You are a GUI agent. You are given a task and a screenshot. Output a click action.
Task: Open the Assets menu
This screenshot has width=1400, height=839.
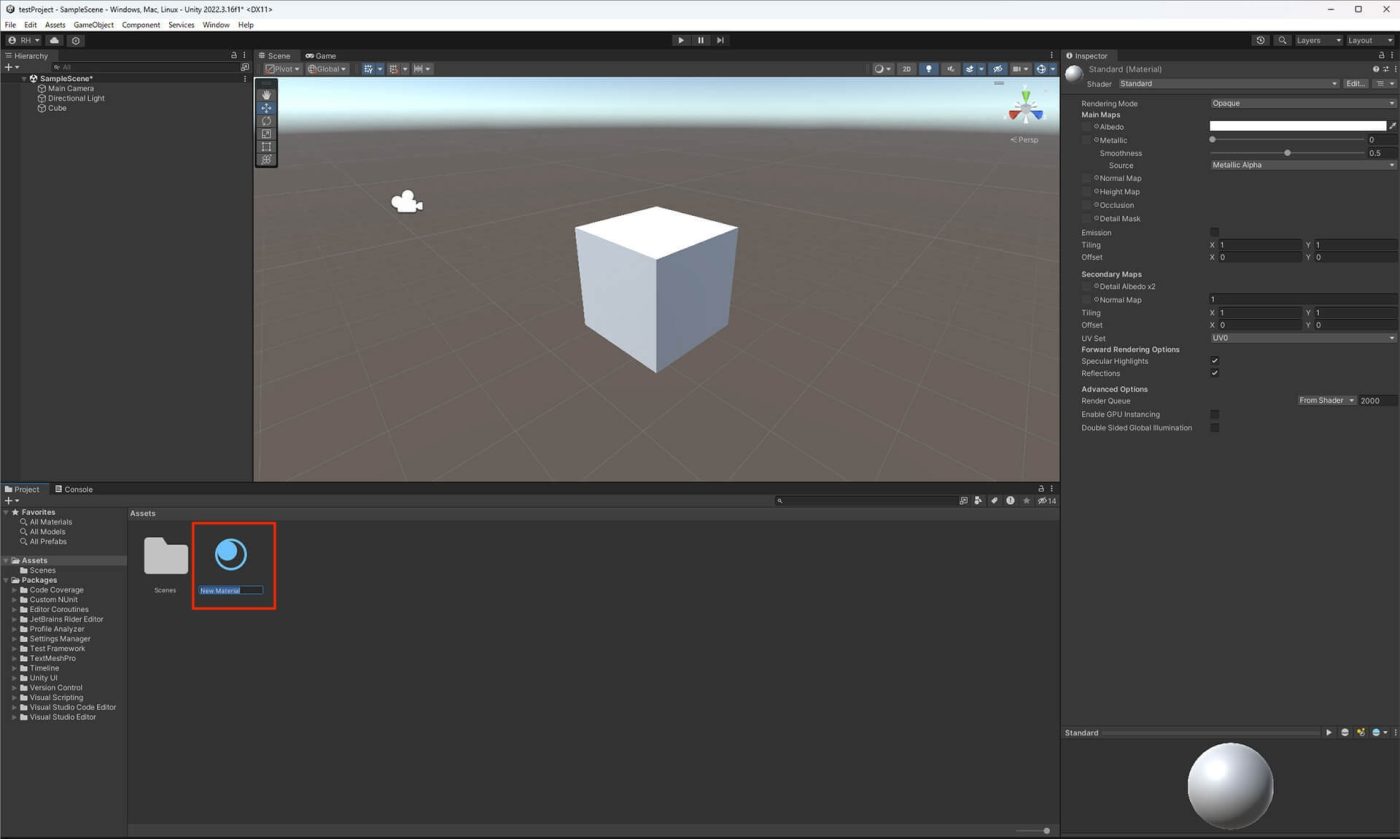pos(55,25)
